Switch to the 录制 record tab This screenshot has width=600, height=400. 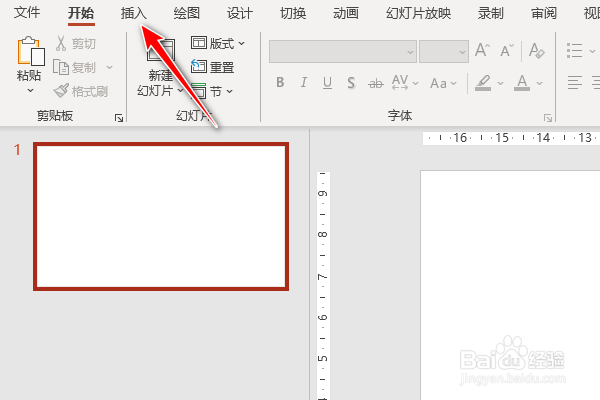pyautogui.click(x=491, y=13)
